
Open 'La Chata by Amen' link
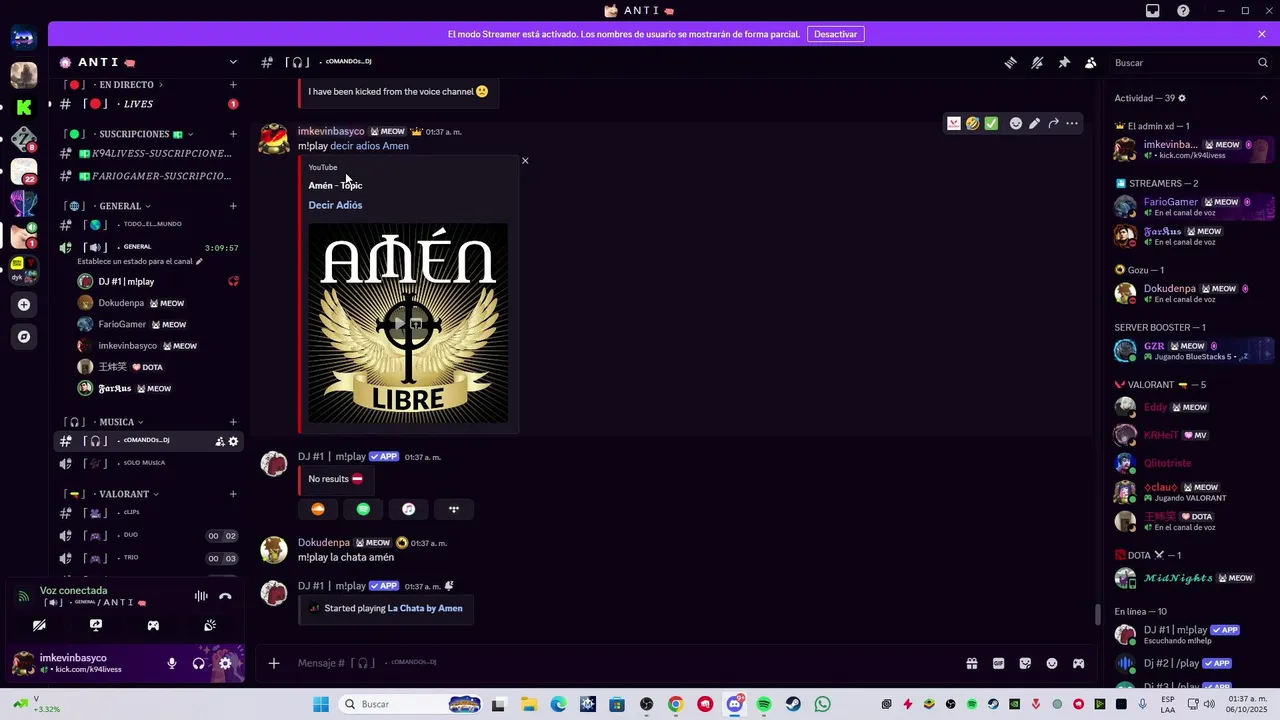(425, 608)
